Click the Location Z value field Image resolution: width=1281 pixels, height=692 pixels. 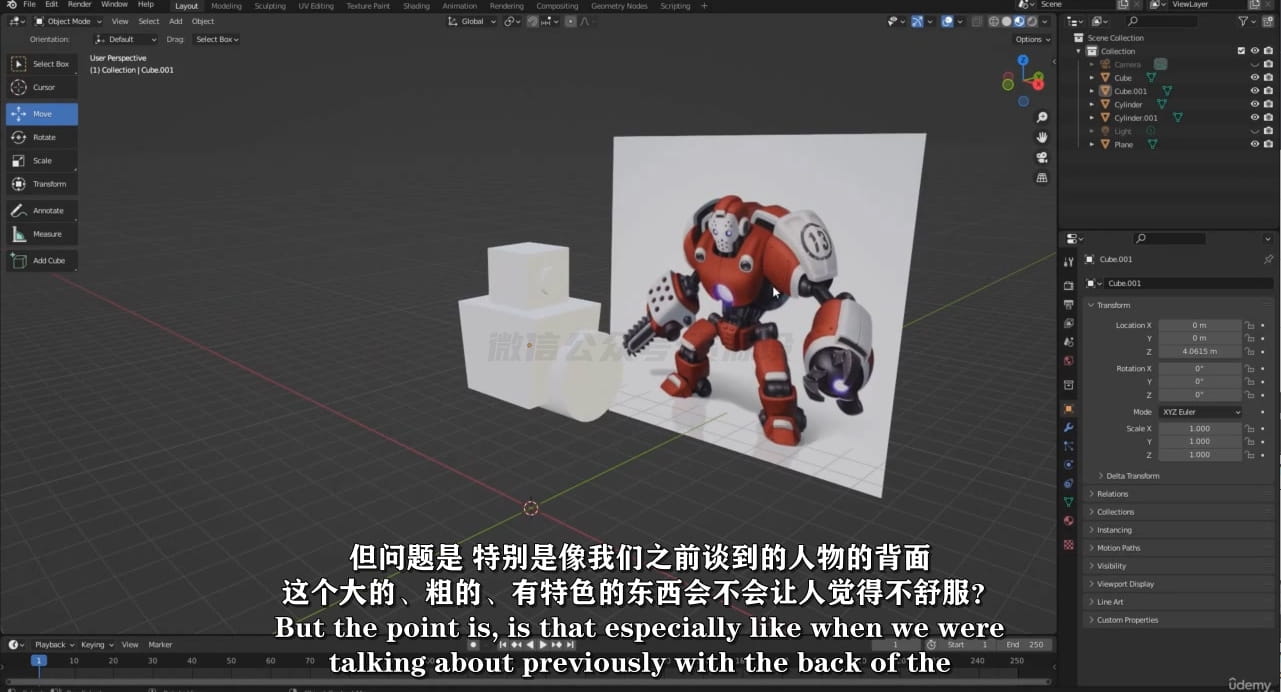1199,351
